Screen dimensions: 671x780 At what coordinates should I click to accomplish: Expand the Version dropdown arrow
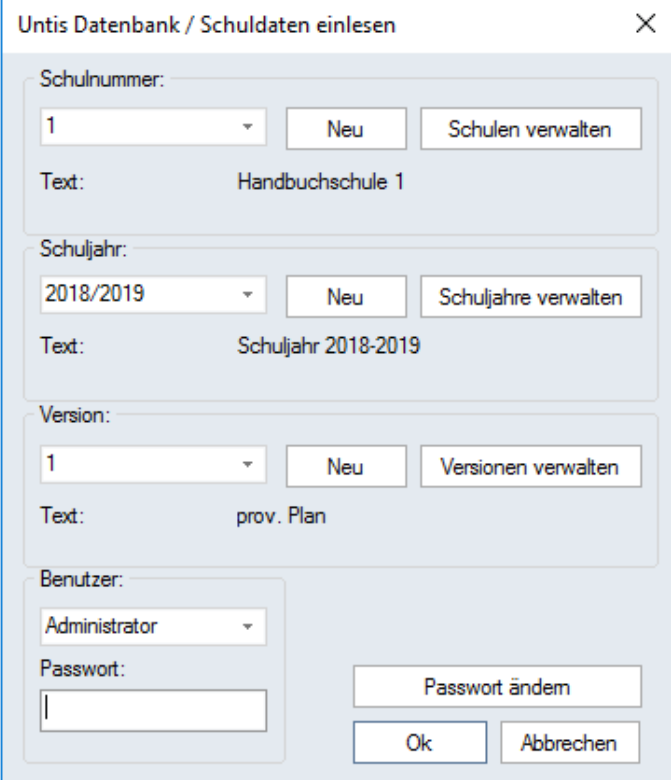tap(248, 465)
